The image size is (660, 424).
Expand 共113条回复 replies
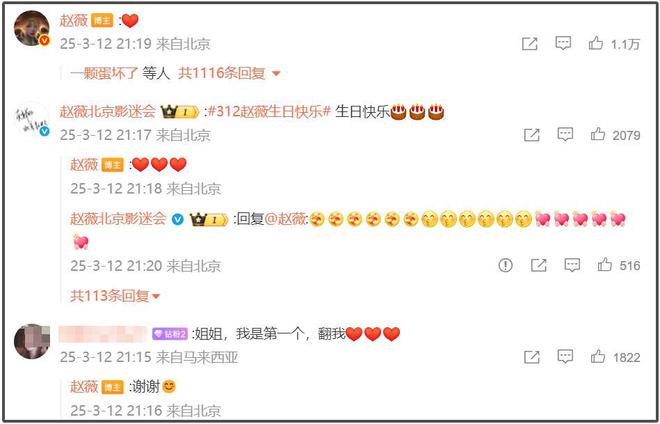tap(115, 296)
